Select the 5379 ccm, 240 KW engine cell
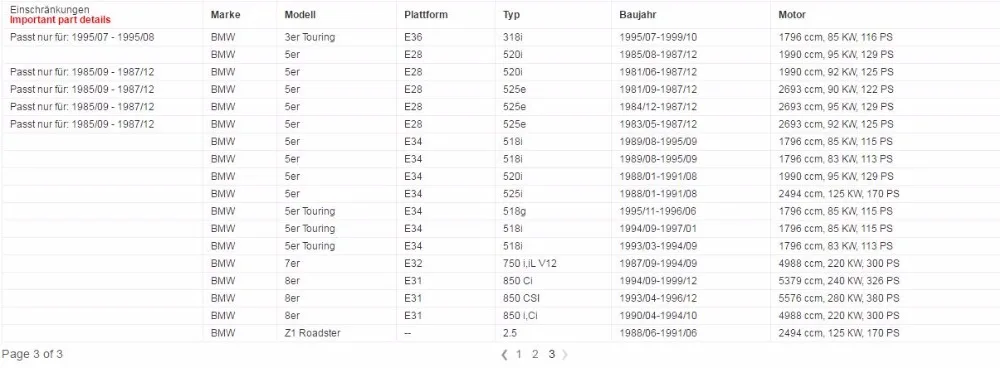Viewport: 1000px width, 368px height. coord(885,281)
